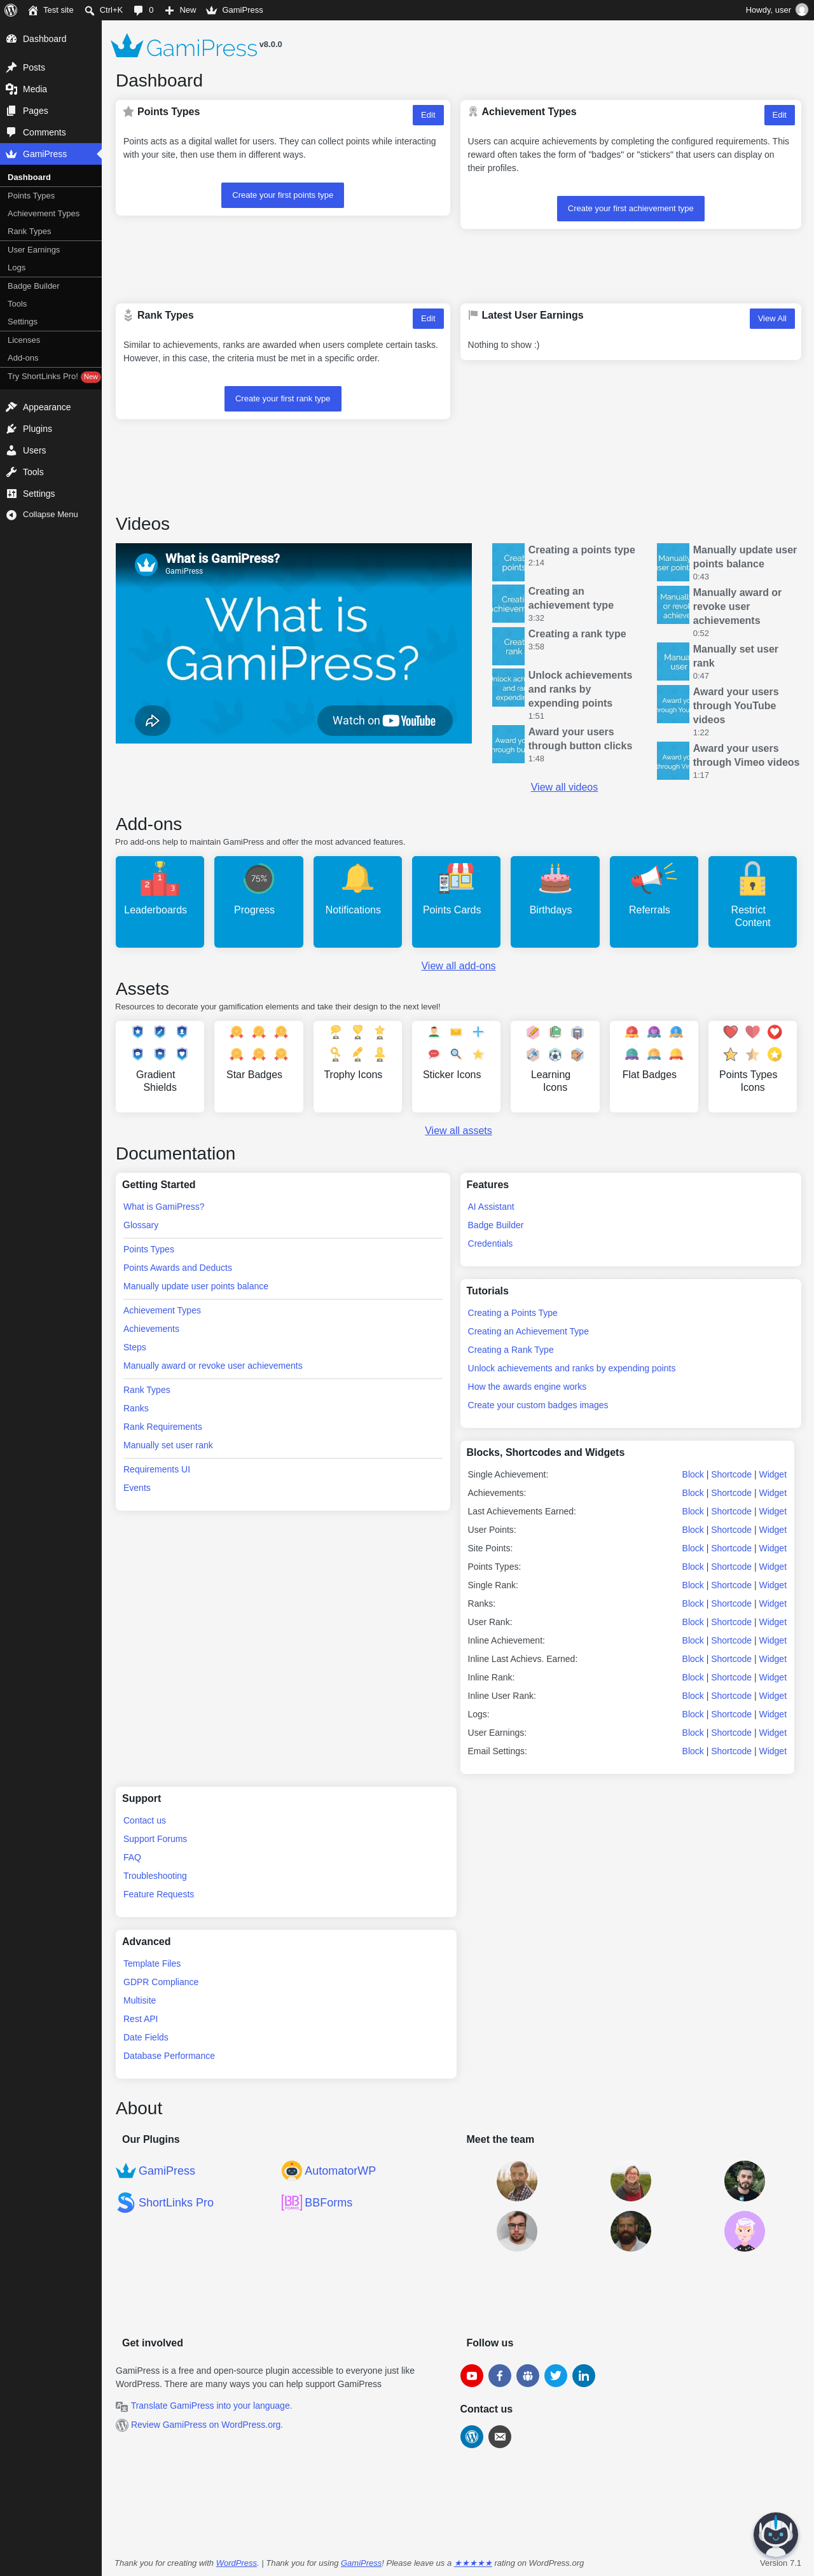
Task: Open the Leaderboards add-on card
Action: pos(160,901)
